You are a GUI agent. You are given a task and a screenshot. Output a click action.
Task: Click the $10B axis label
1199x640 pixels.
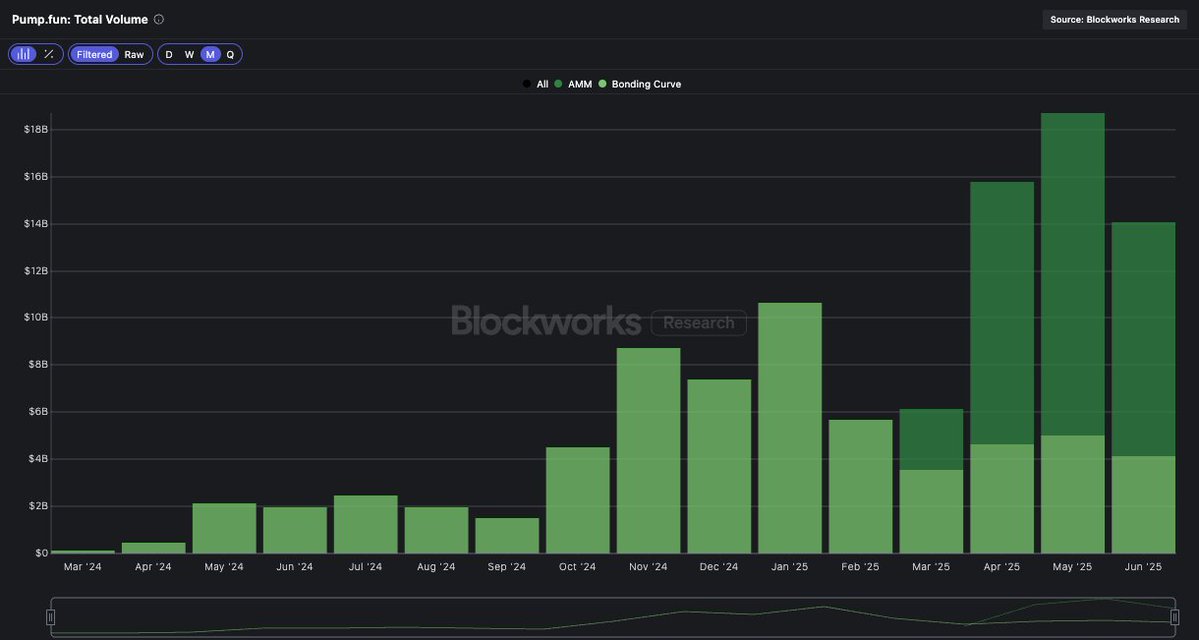(36, 317)
